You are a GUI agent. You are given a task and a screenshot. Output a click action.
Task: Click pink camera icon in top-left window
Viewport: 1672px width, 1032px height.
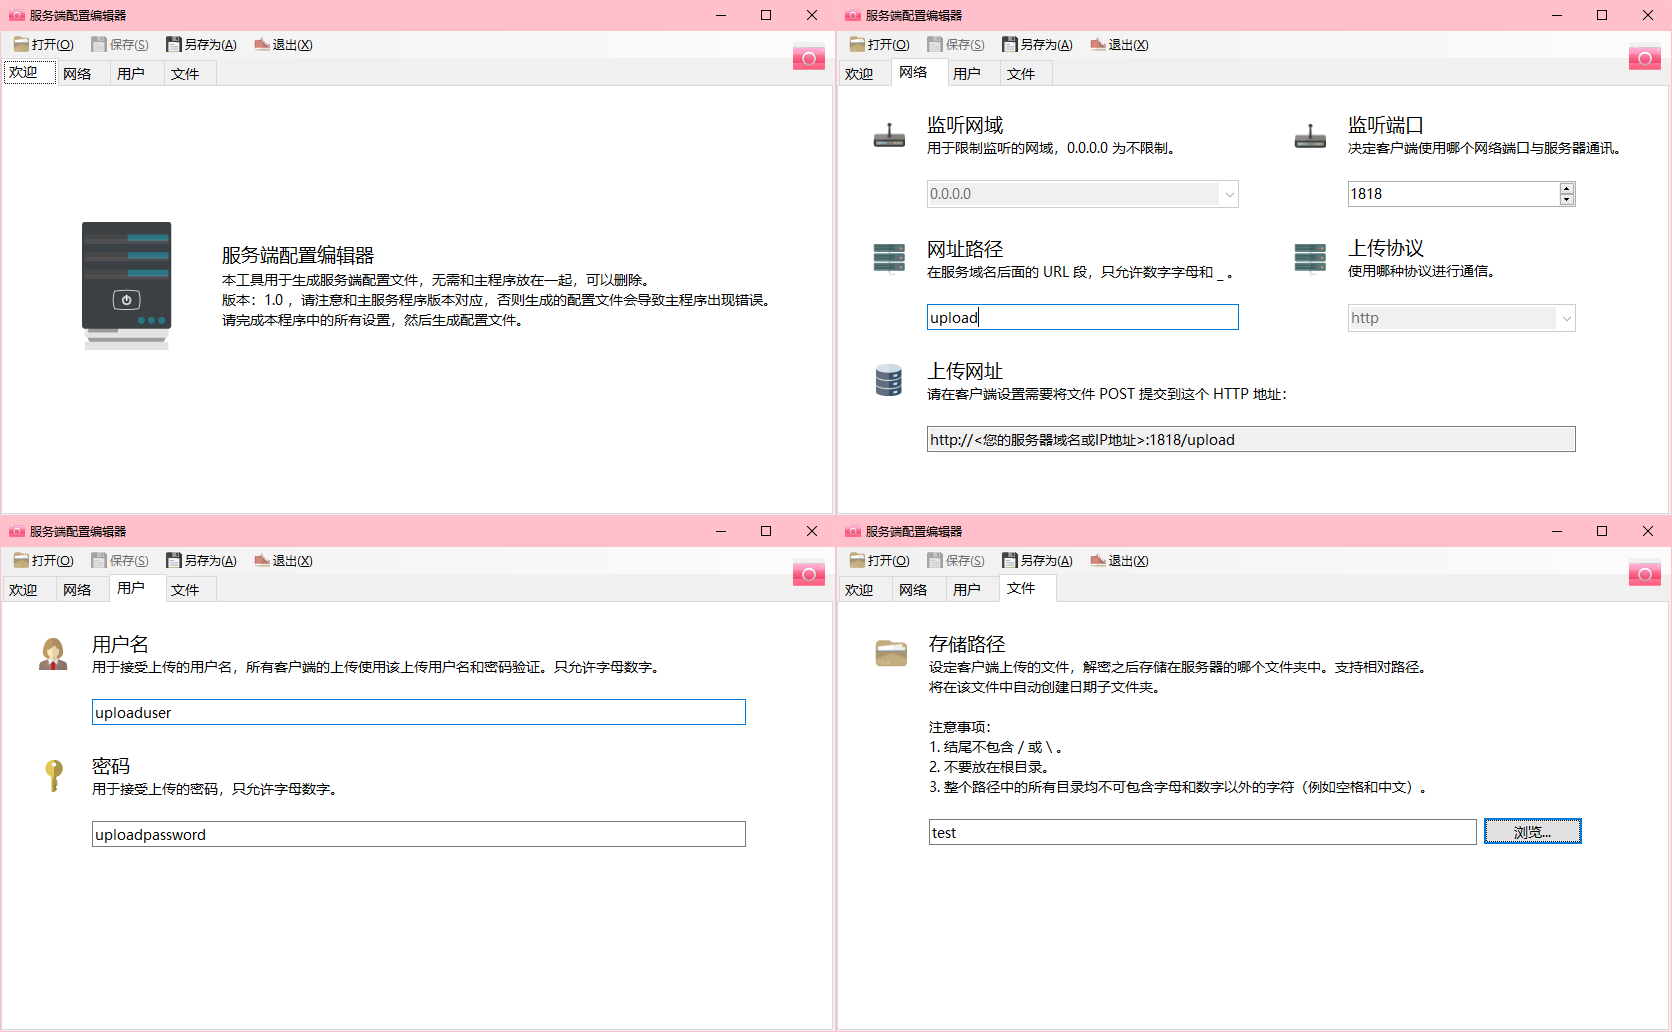[x=809, y=58]
